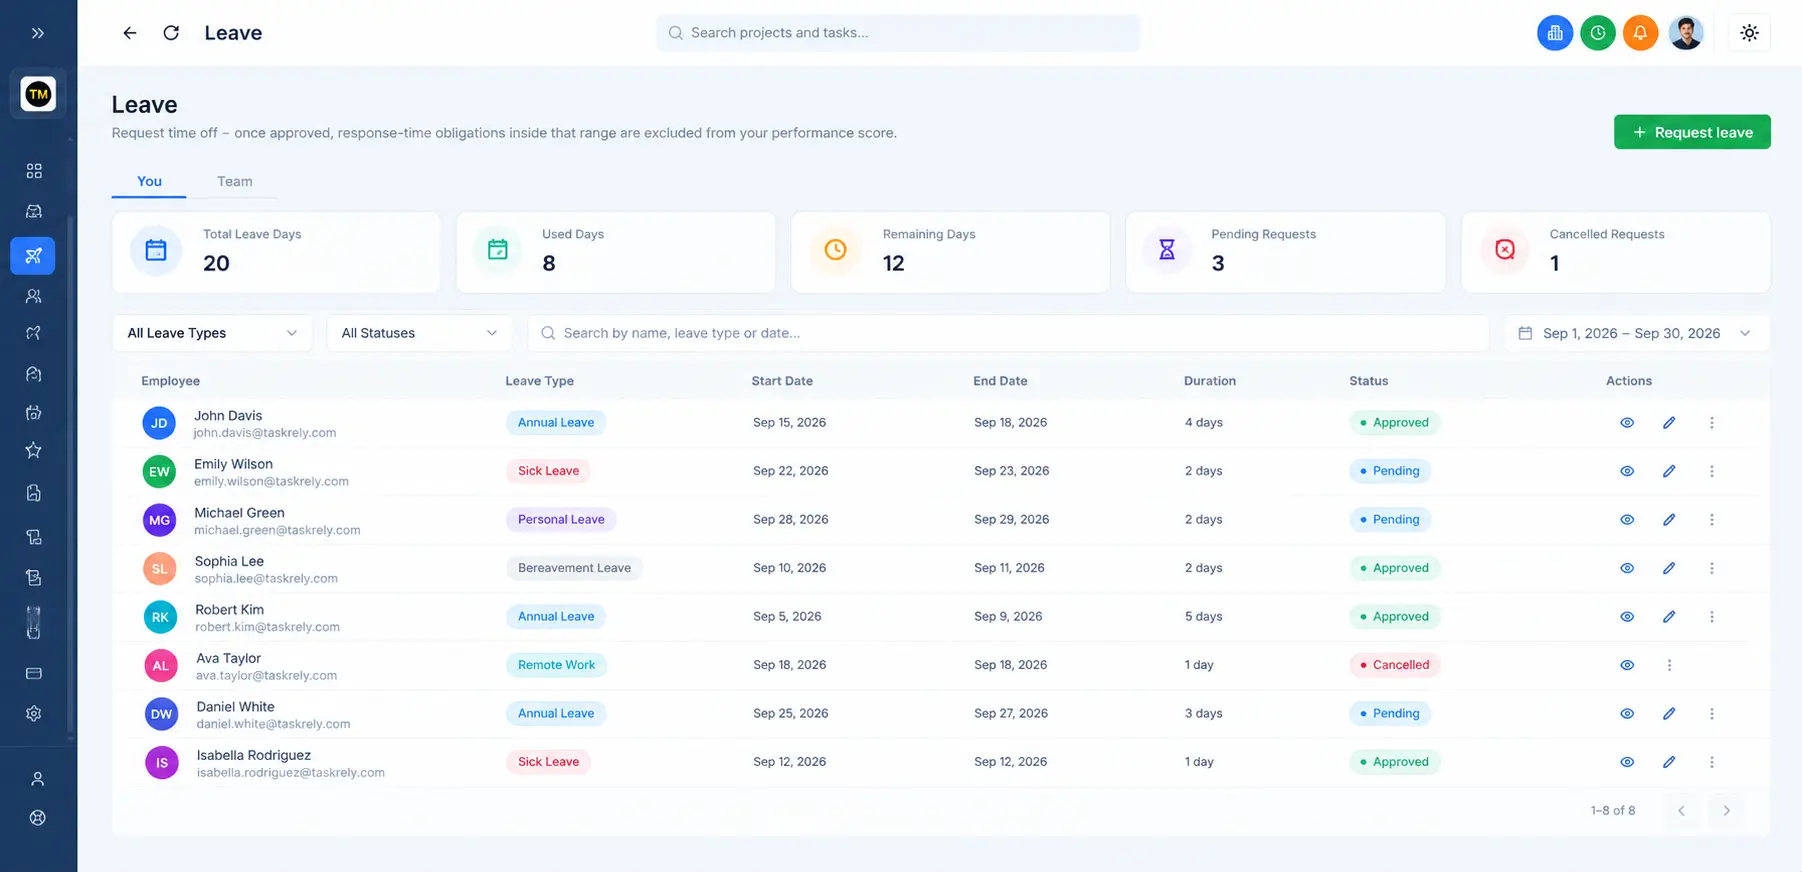Open the settings gear icon in sidebar
The height and width of the screenshot is (872, 1802).
34,714
